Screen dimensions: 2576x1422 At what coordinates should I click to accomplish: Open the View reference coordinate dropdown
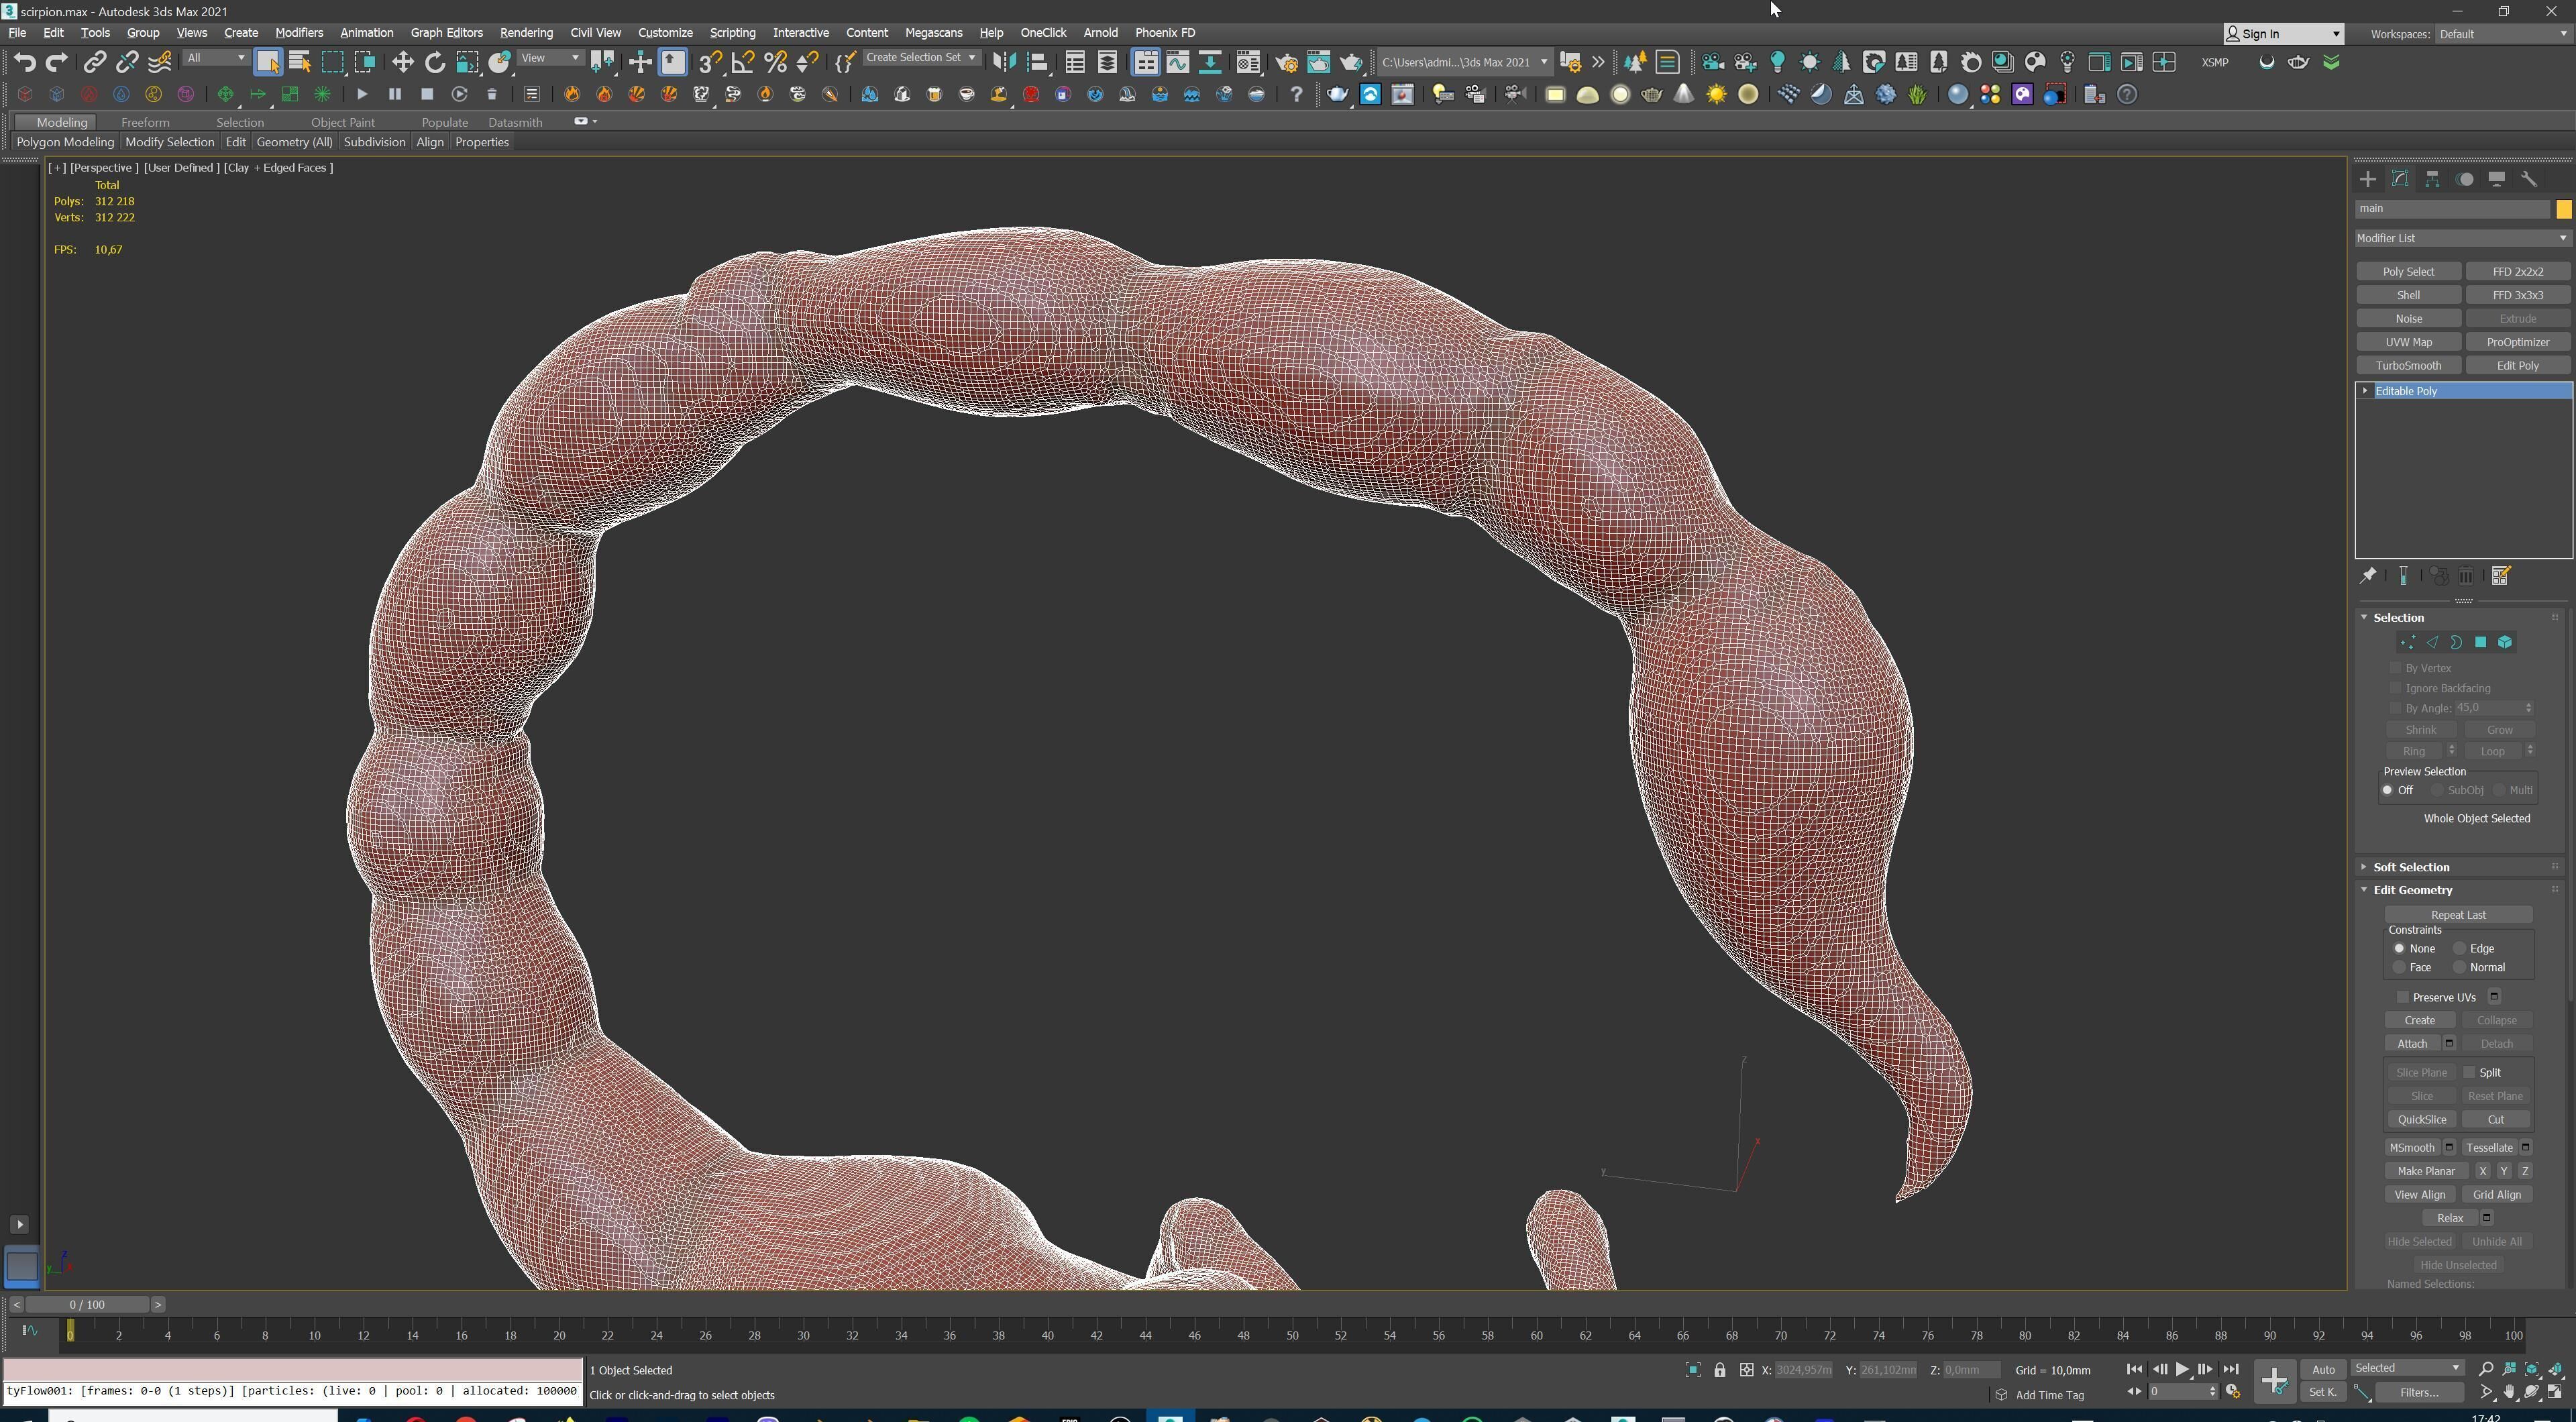[550, 58]
